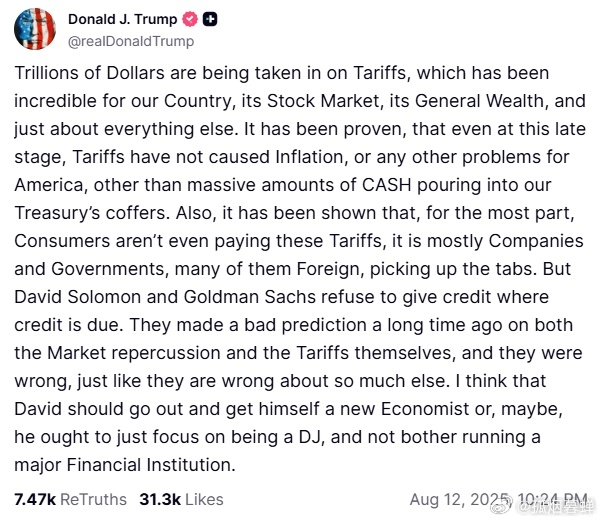View the 31.3k Likes list

pos(181,500)
